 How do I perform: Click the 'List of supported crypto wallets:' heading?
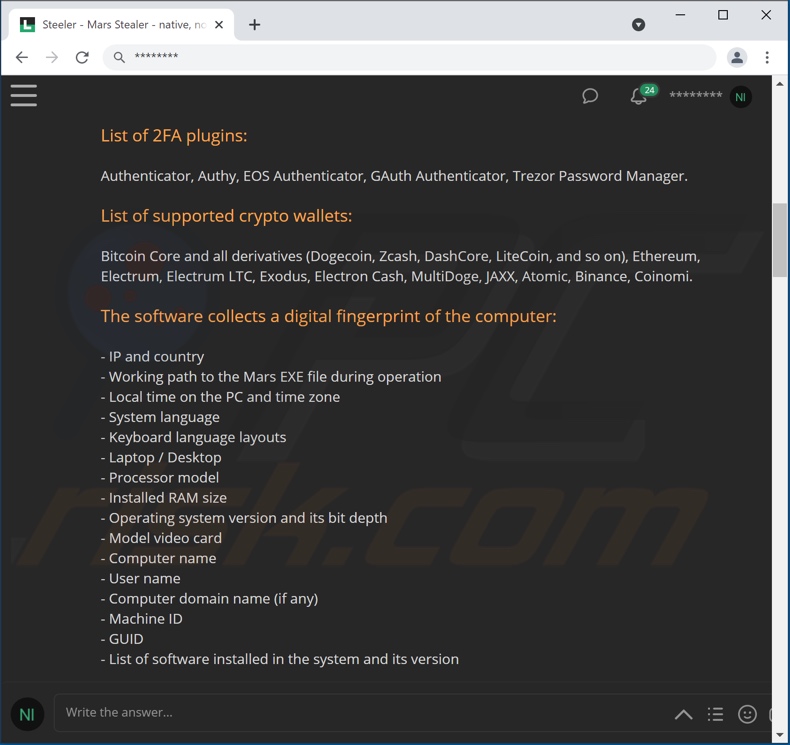click(226, 216)
